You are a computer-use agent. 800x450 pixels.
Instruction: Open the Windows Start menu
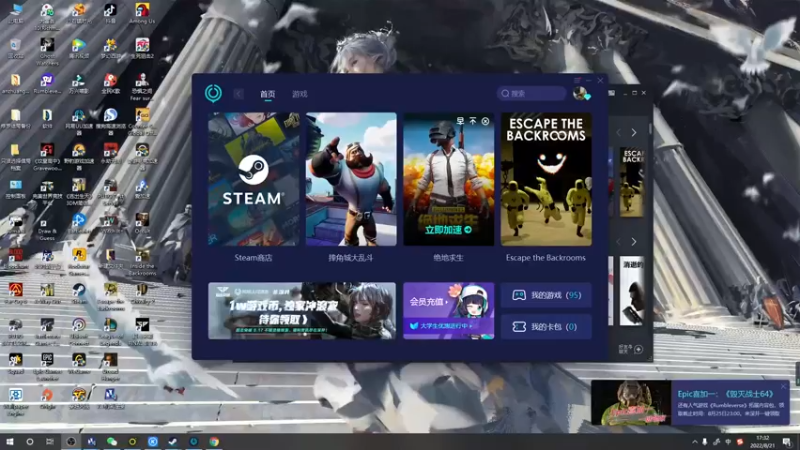(x=10, y=442)
